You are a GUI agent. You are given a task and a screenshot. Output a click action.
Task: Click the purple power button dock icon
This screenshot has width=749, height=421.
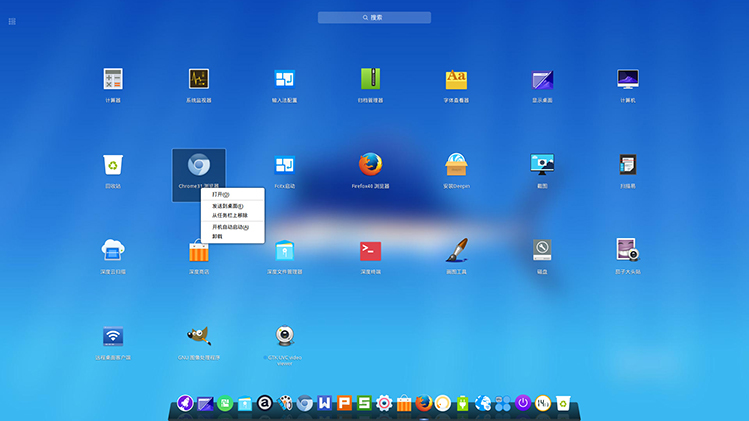coord(522,403)
